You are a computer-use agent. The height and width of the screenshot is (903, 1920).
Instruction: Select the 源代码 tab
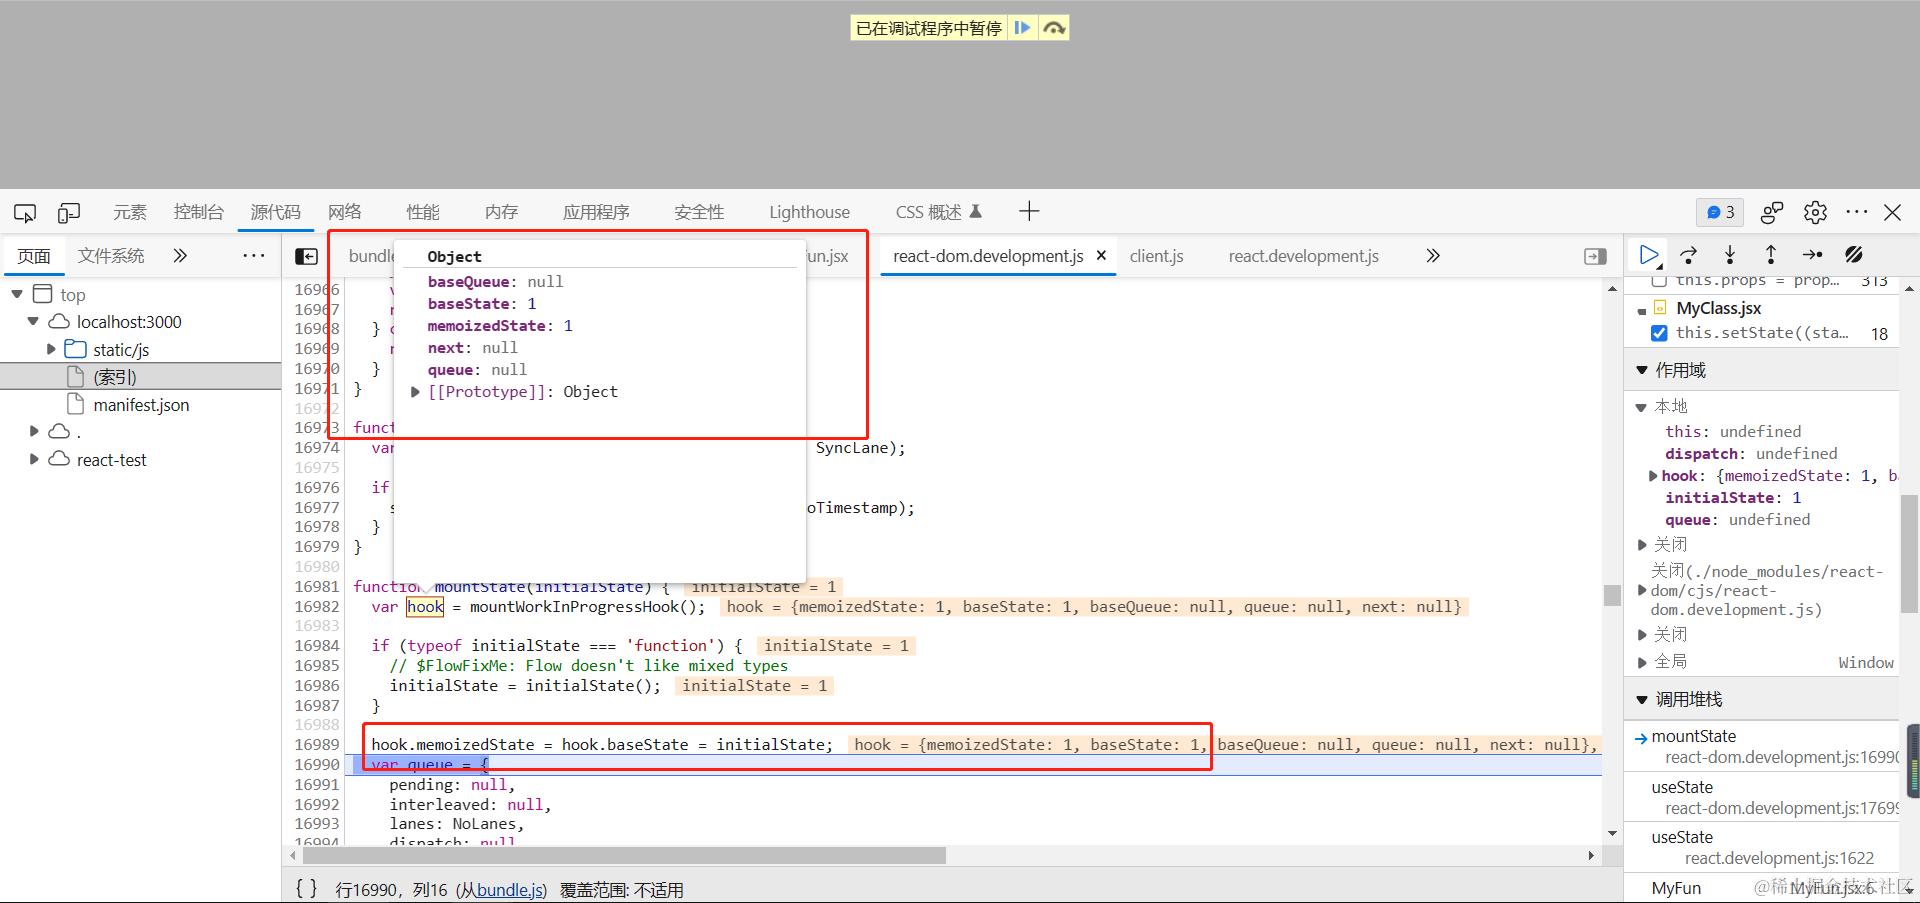275,212
